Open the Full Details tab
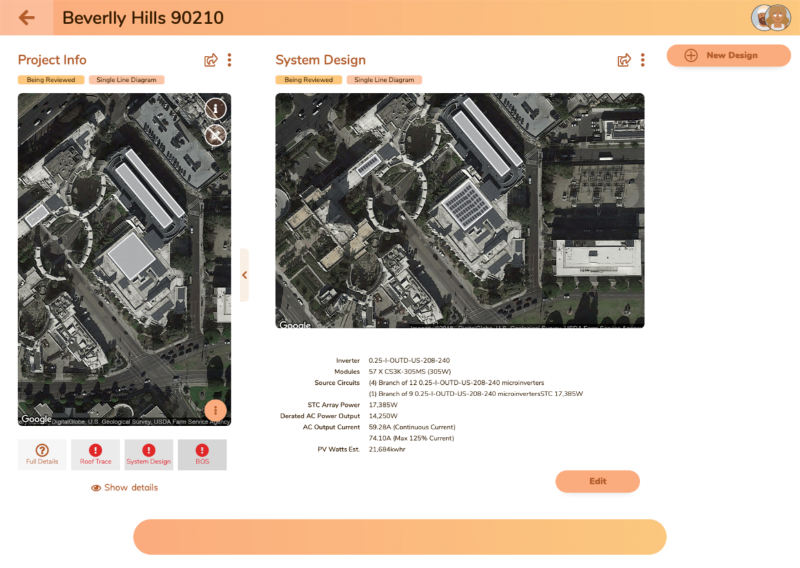 [42, 454]
